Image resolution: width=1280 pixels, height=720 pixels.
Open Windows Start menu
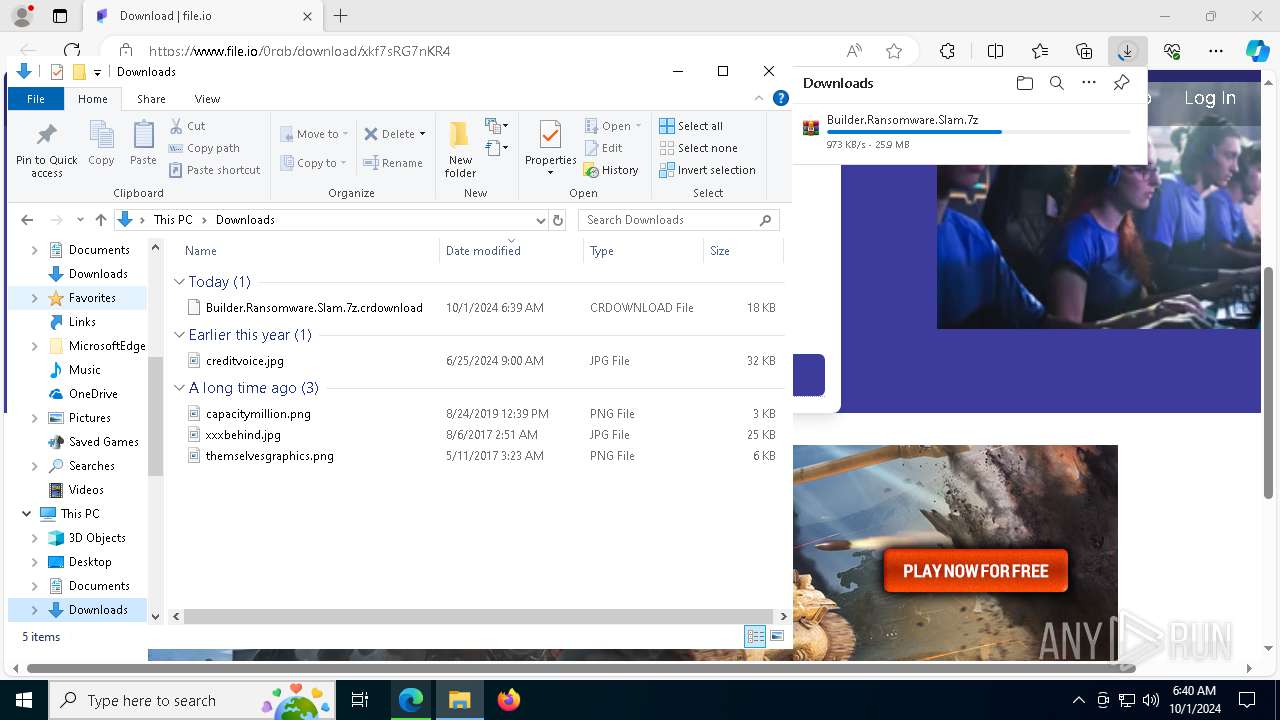(x=24, y=700)
